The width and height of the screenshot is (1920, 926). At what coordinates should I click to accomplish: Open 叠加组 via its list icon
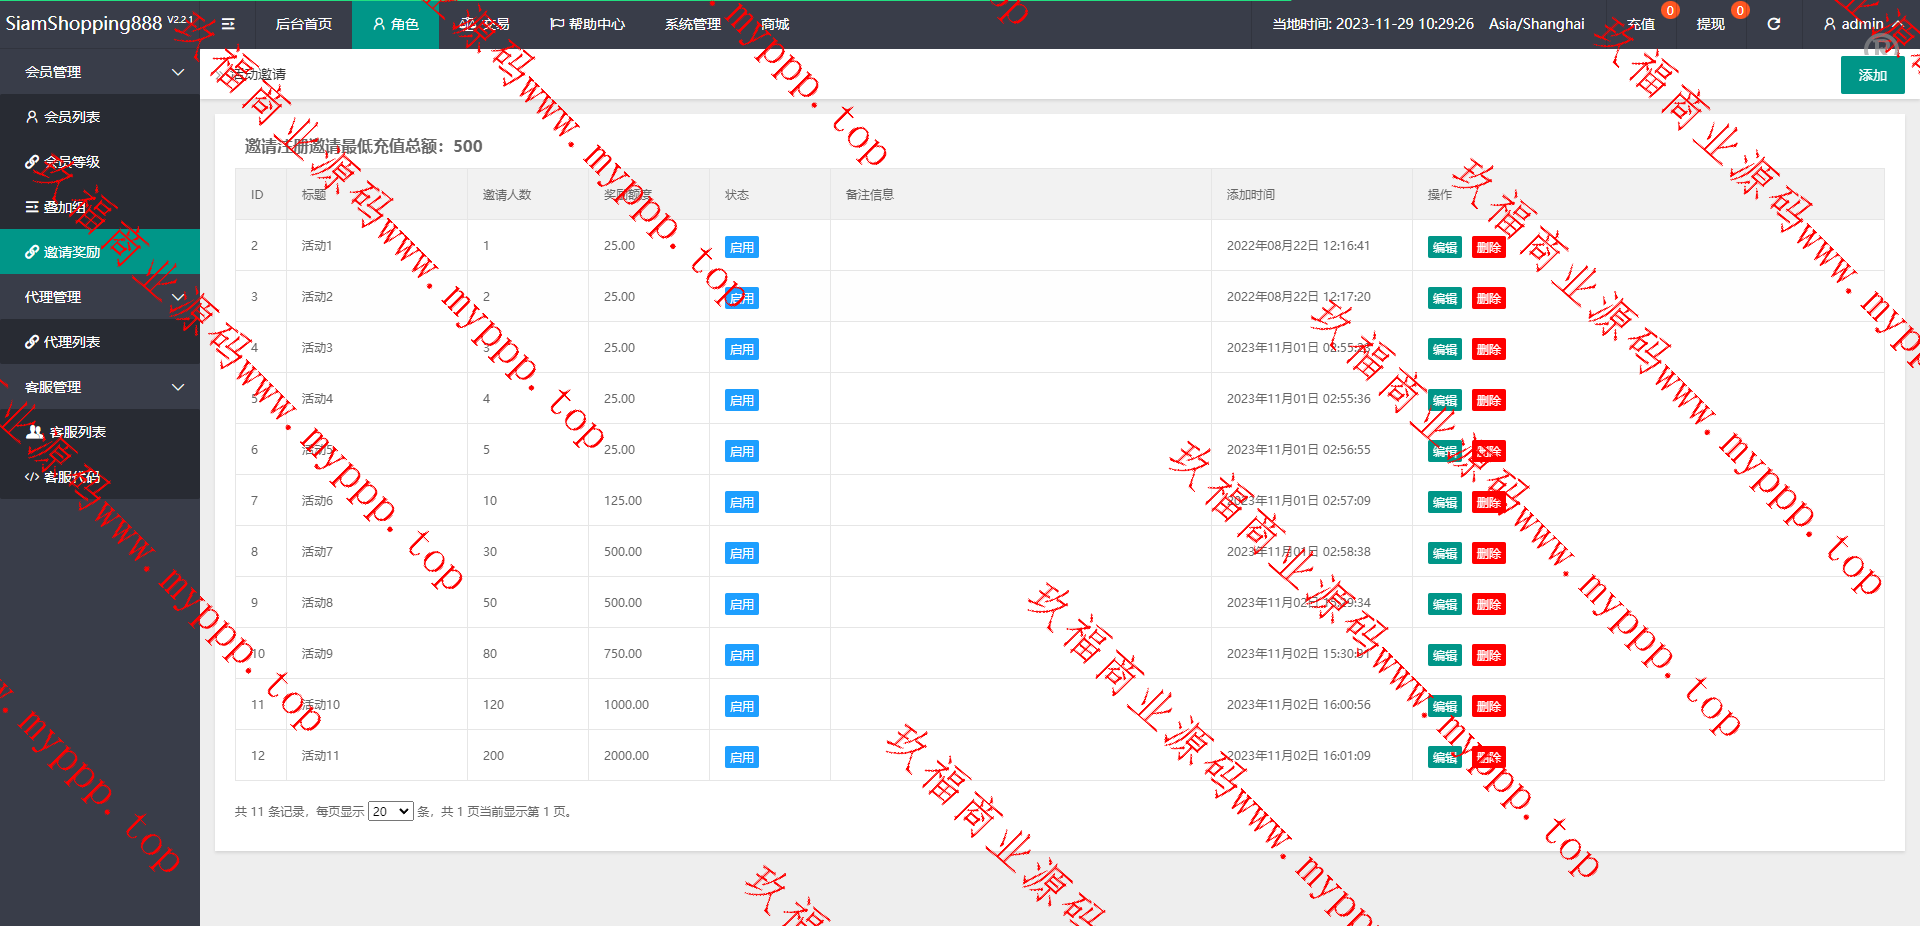click(32, 207)
